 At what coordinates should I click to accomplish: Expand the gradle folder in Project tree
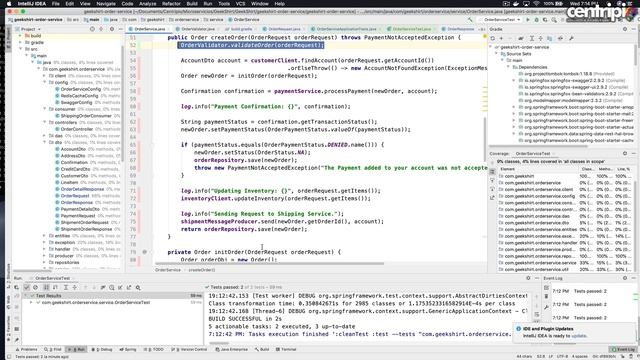[x=20, y=42]
